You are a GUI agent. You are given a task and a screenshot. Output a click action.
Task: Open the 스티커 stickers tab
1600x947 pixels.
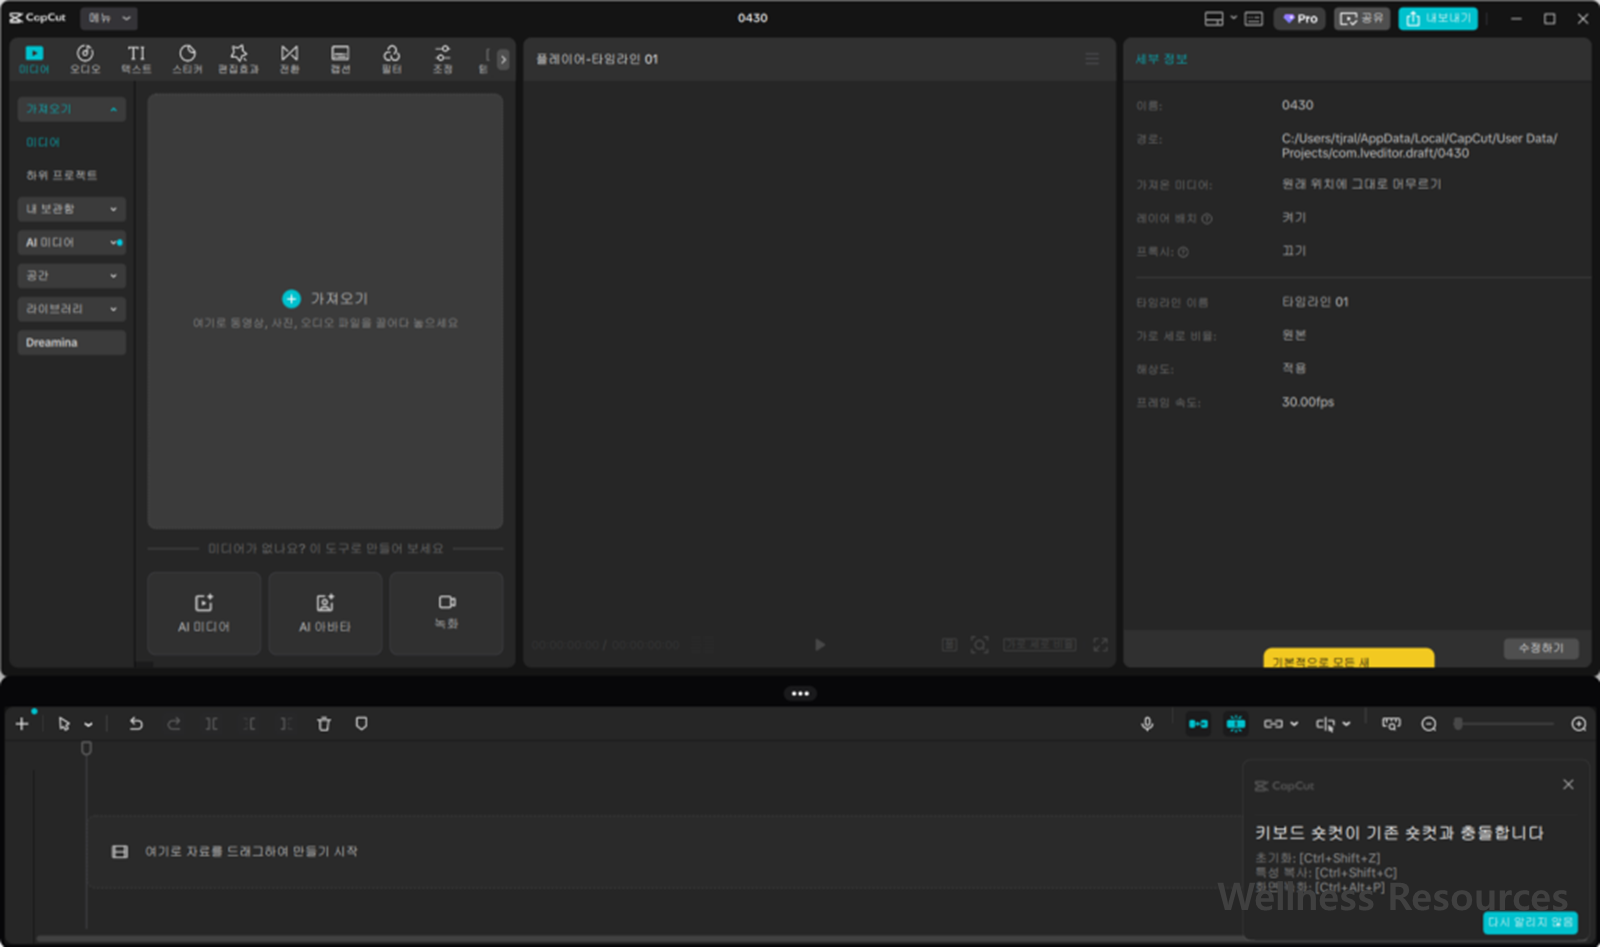click(187, 59)
